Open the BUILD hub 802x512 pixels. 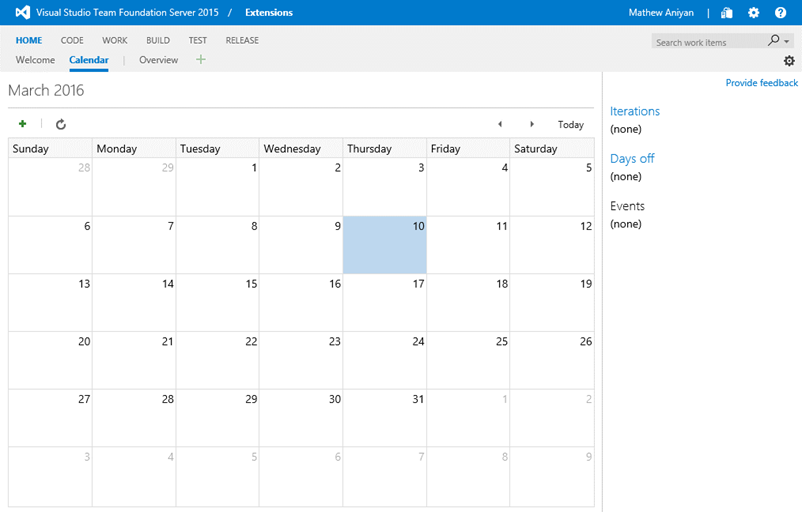[158, 40]
